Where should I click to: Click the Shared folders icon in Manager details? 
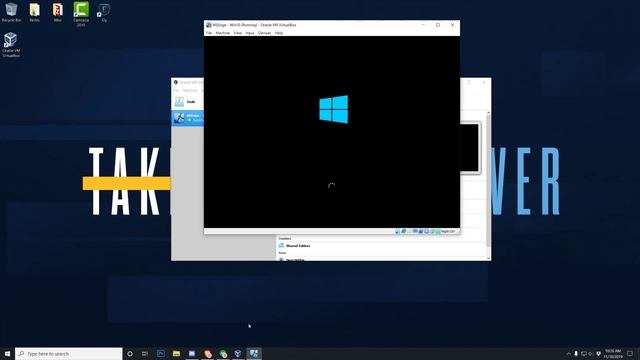pyautogui.click(x=281, y=246)
